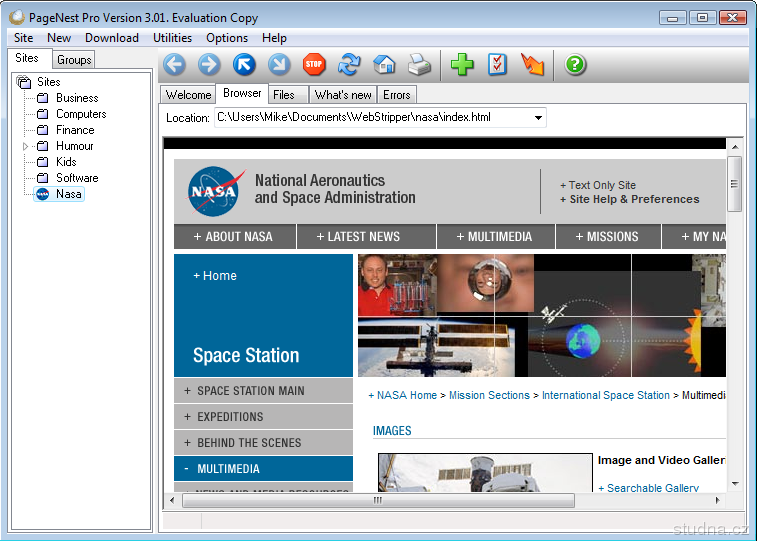Click the red Stop sign icon
Viewport: 757px width, 541px height.
point(314,65)
